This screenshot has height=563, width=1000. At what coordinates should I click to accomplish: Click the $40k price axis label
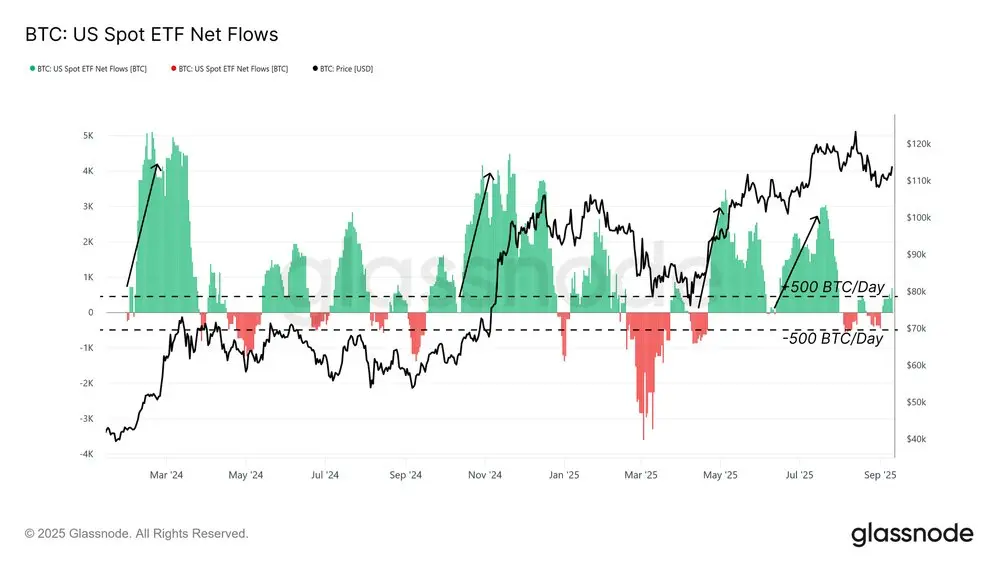coord(916,439)
